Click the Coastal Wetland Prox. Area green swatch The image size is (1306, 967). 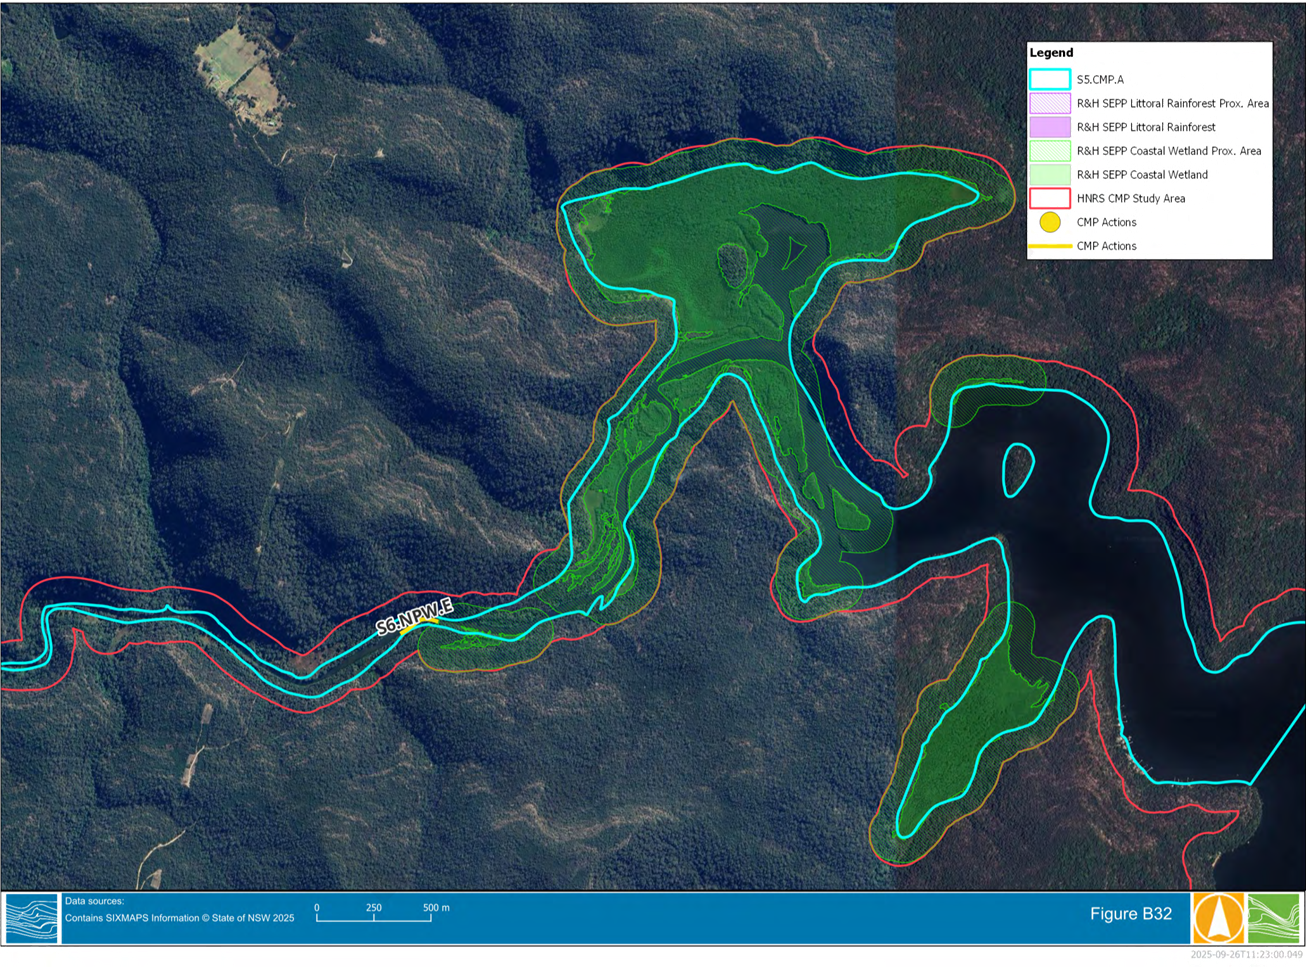click(x=1050, y=151)
